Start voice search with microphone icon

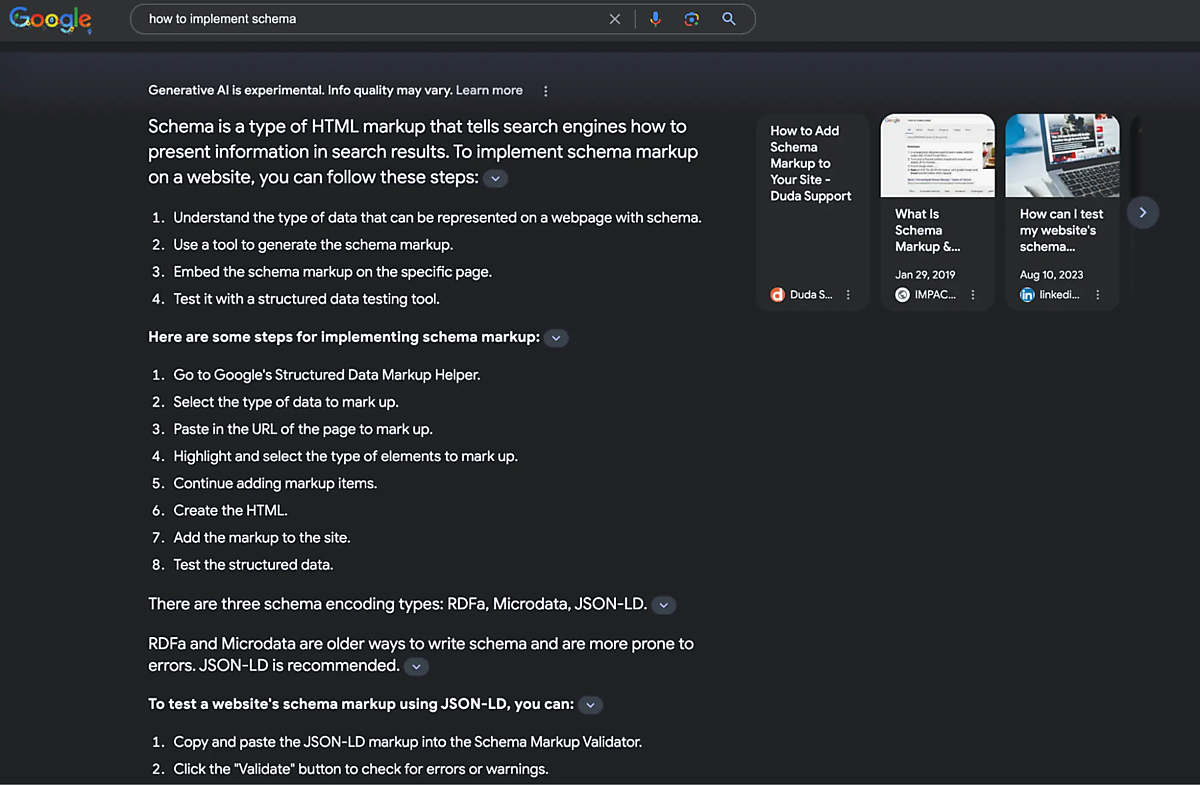655,19
